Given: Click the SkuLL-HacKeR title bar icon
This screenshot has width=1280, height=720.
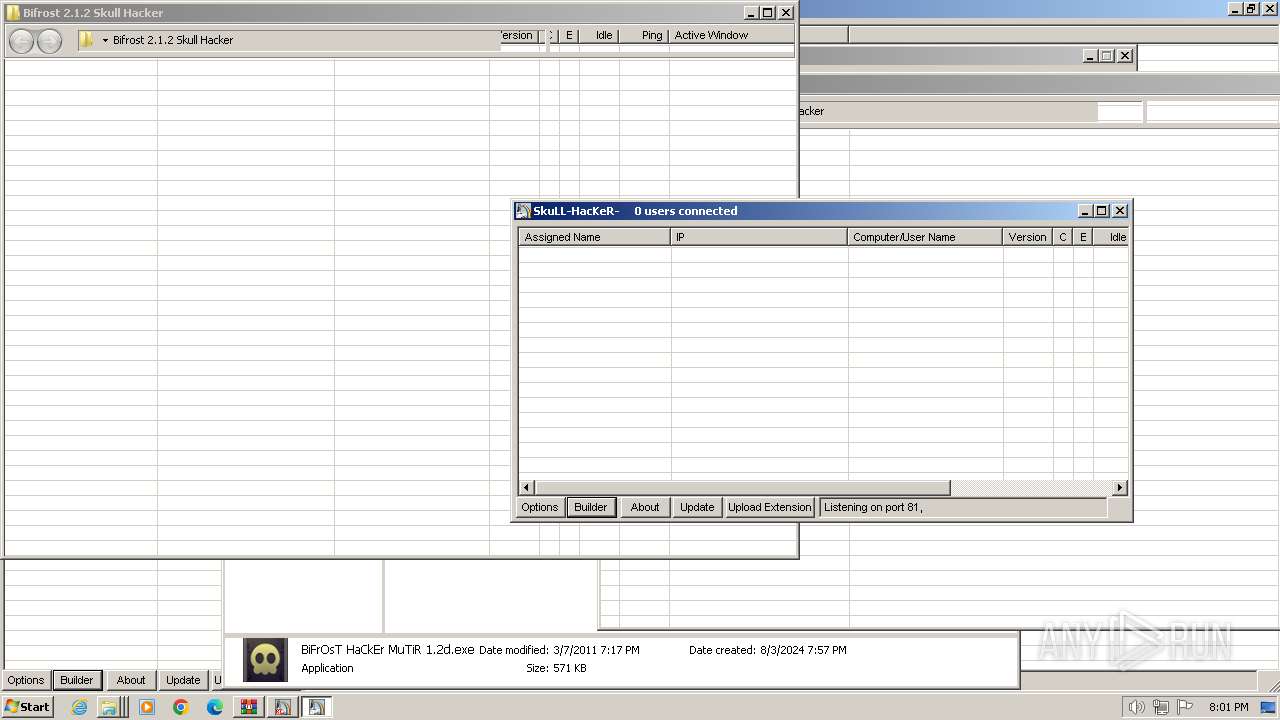Looking at the screenshot, I should [x=523, y=211].
